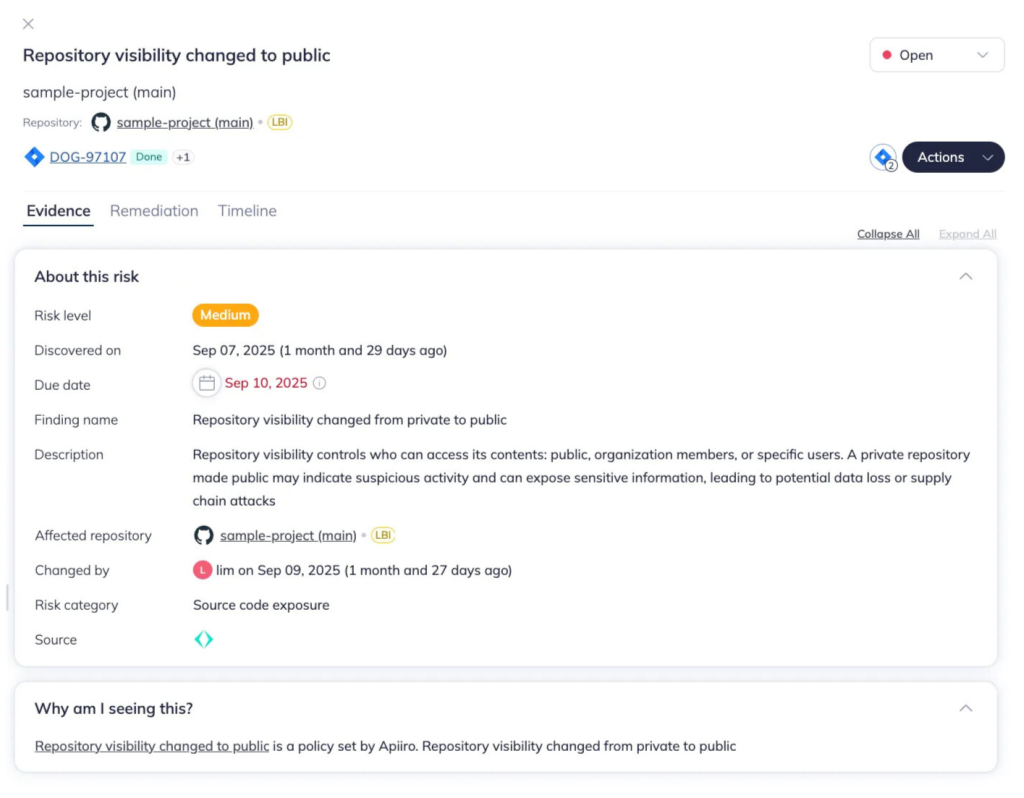Open the Actions dropdown menu
This screenshot has width=1024, height=798.
[x=953, y=157]
